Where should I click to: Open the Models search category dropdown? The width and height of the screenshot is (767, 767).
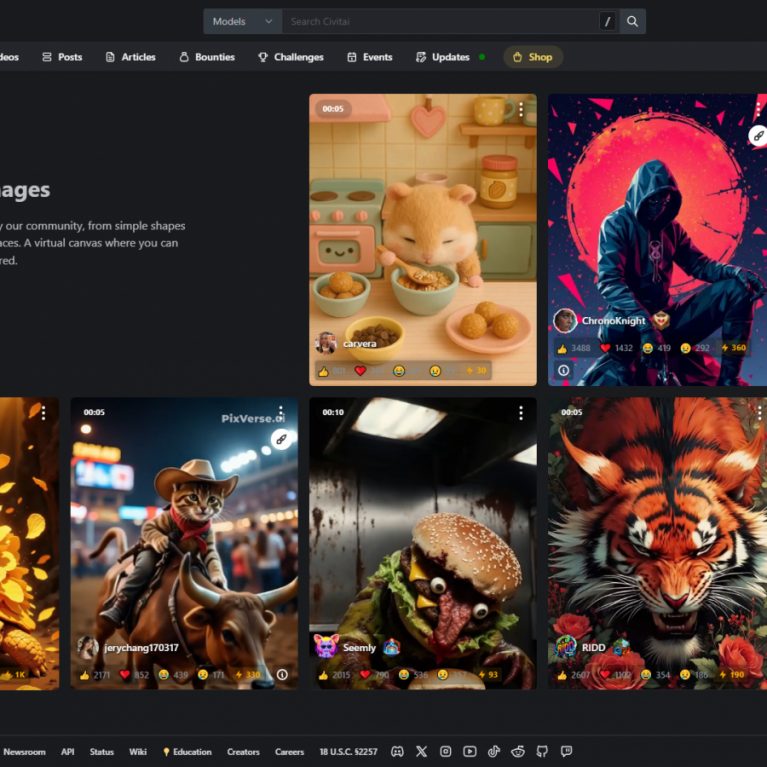pos(242,22)
